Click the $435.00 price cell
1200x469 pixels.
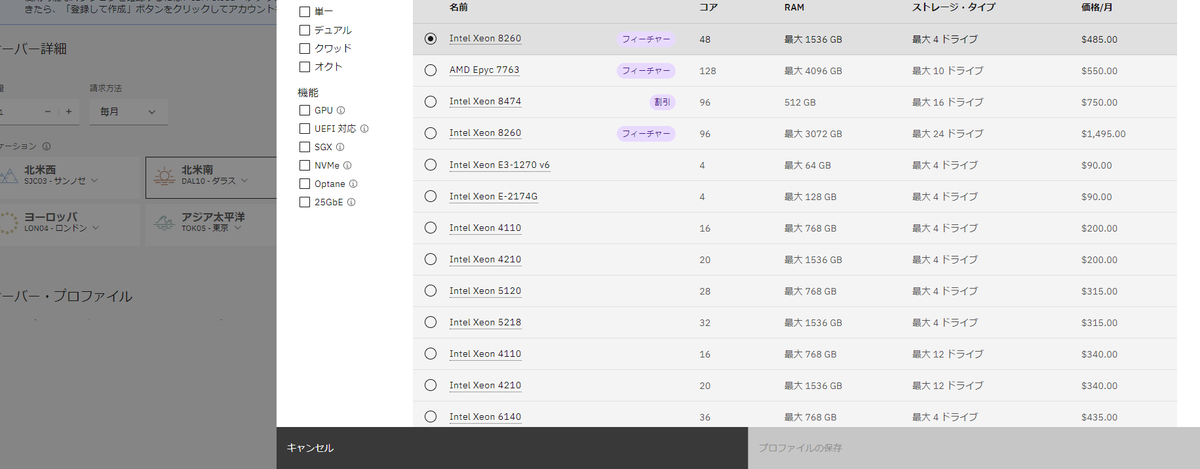click(1099, 417)
